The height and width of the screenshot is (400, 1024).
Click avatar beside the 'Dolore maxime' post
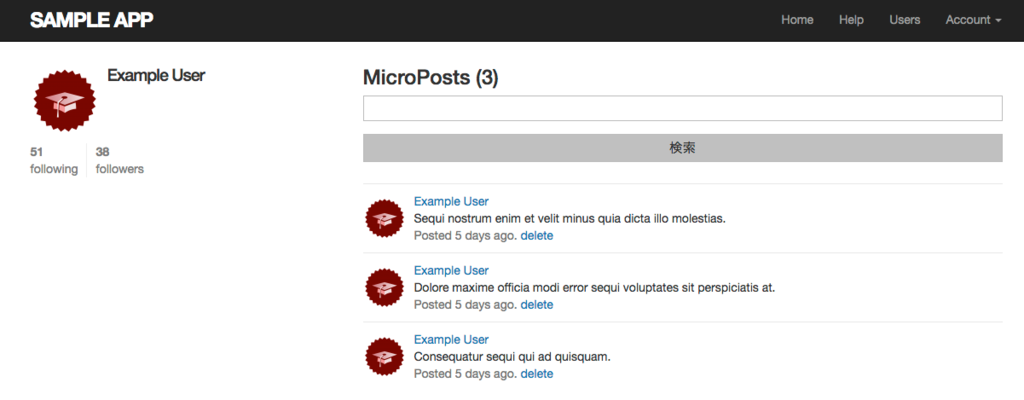384,288
